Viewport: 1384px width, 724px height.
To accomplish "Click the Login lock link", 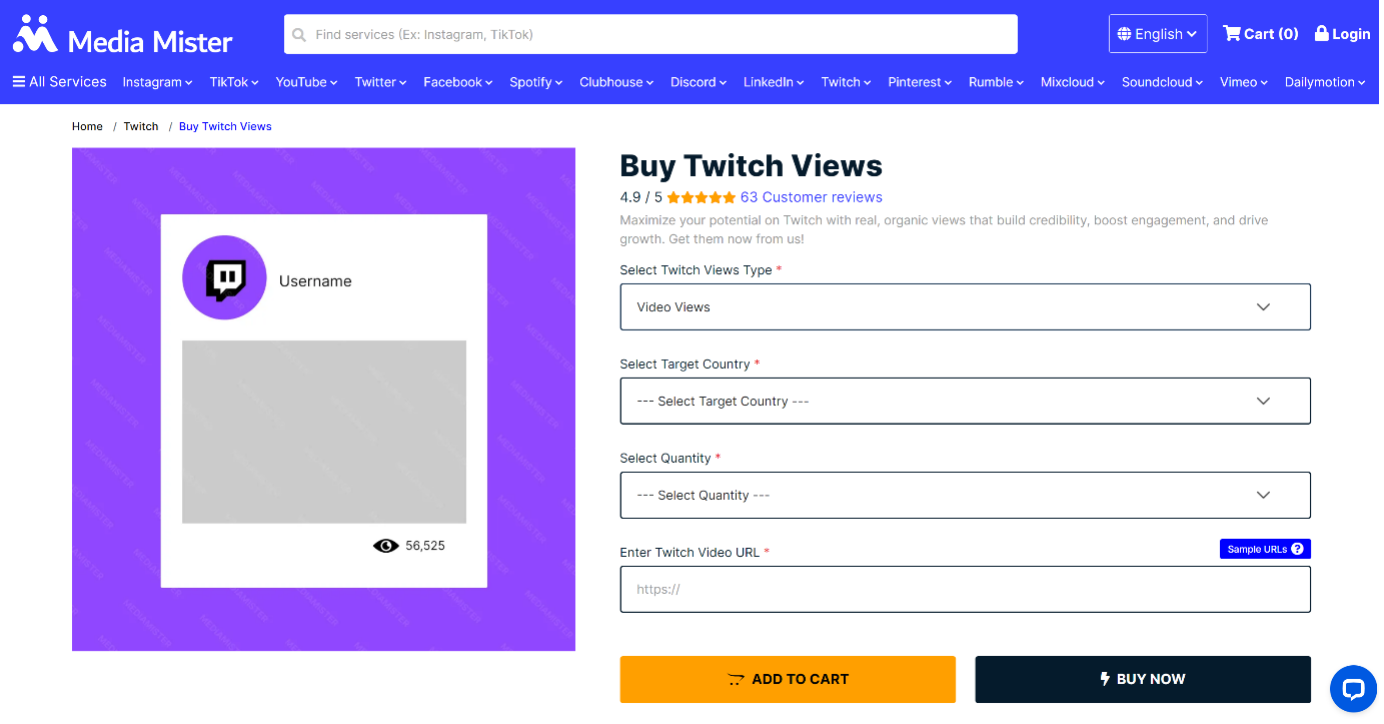I will (x=1342, y=34).
